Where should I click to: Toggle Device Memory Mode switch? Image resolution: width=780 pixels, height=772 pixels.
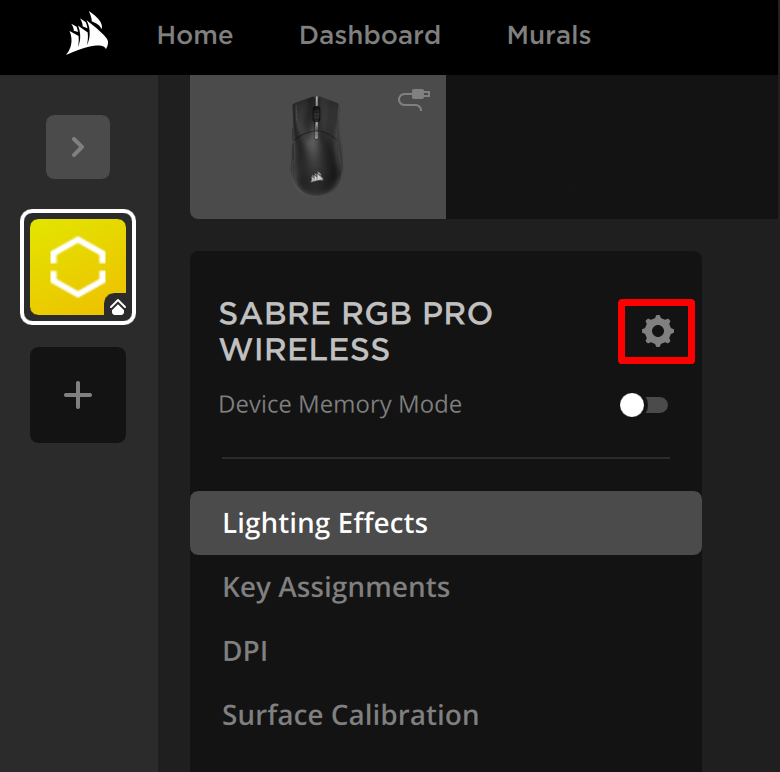(x=643, y=405)
